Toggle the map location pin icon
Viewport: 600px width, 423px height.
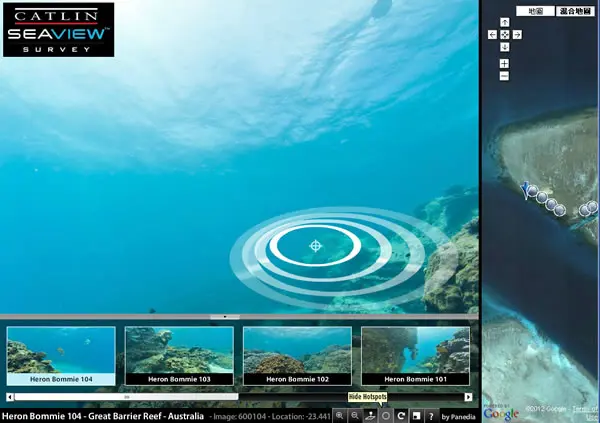point(370,416)
